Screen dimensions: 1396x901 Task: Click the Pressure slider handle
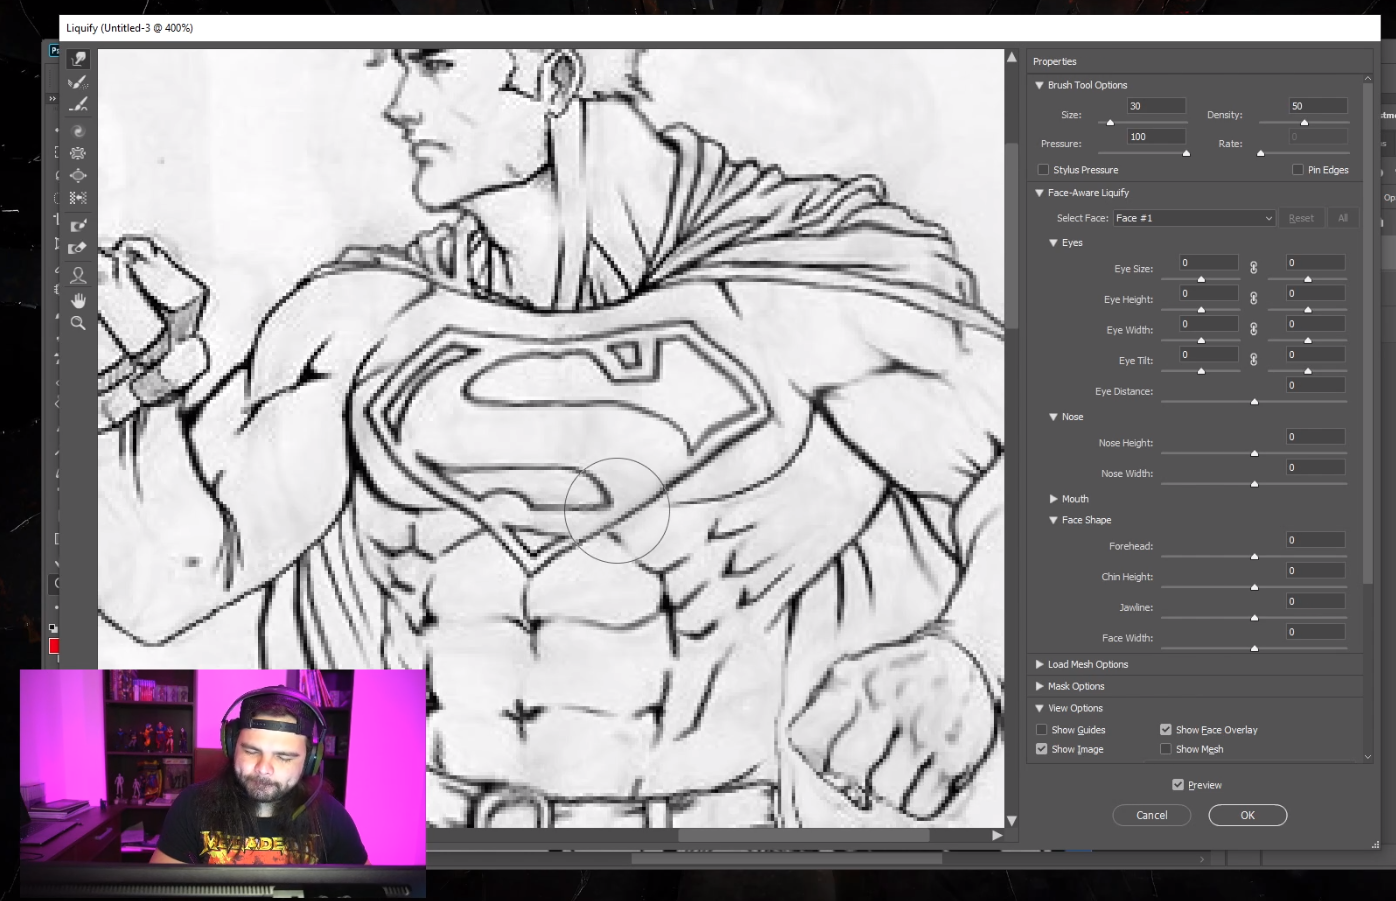coord(1186,153)
